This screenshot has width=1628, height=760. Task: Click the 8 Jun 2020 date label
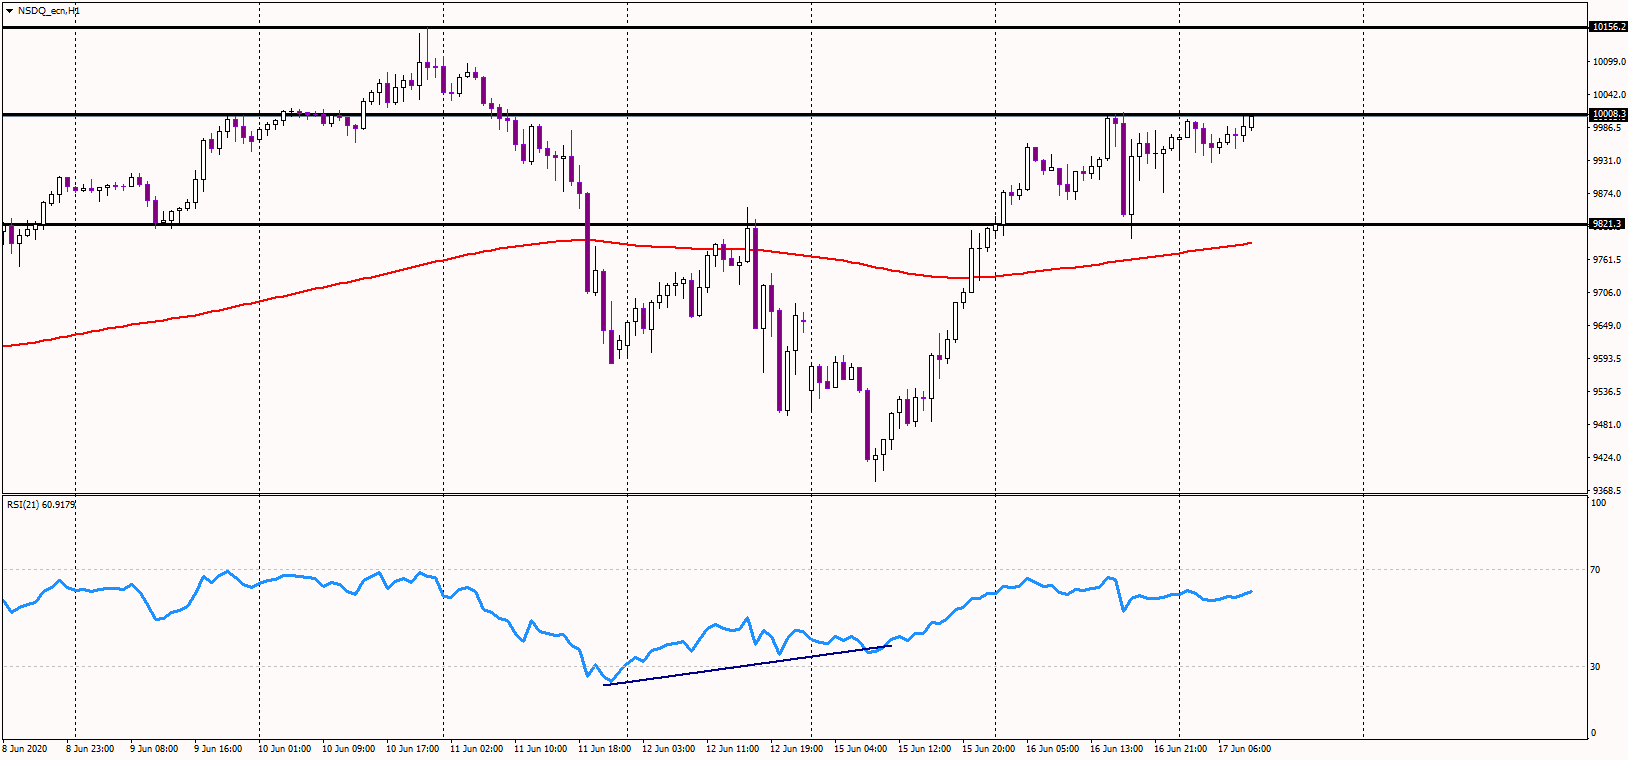pos(26,749)
